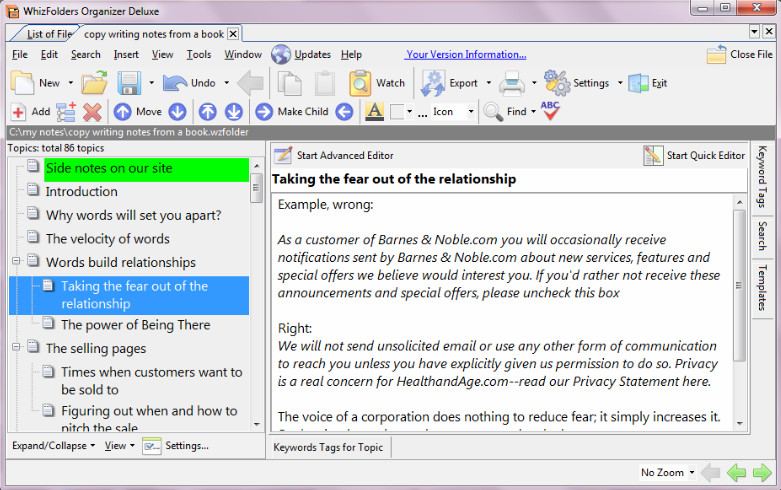Open the toolbar Settings gears icon
This screenshot has width=781, height=490.
(557, 83)
